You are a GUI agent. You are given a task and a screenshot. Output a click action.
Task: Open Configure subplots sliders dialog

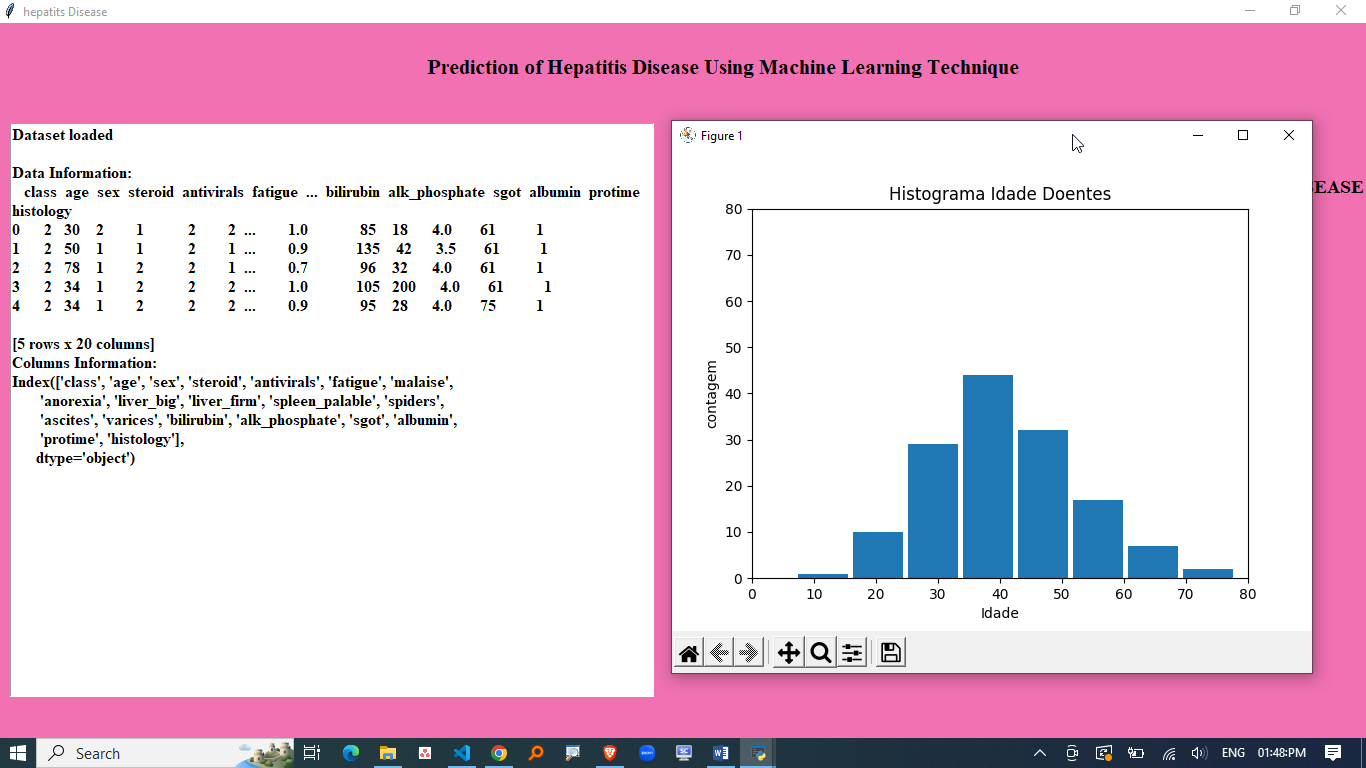tap(852, 653)
